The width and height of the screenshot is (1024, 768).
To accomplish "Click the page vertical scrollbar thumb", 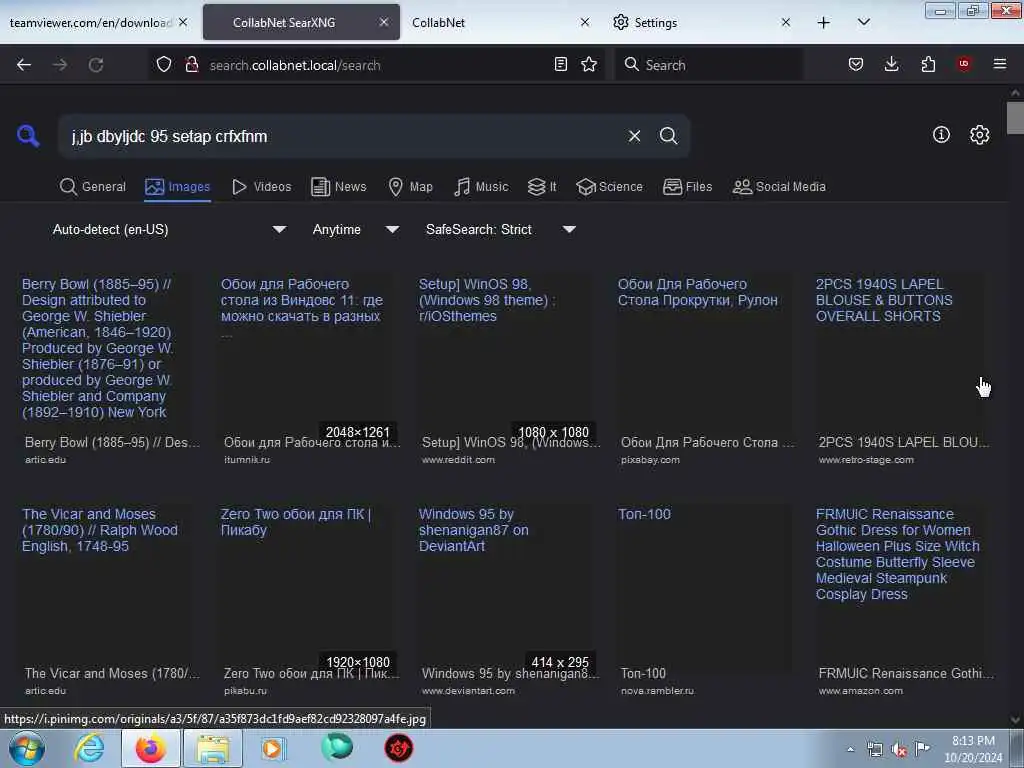I will tap(1015, 118).
